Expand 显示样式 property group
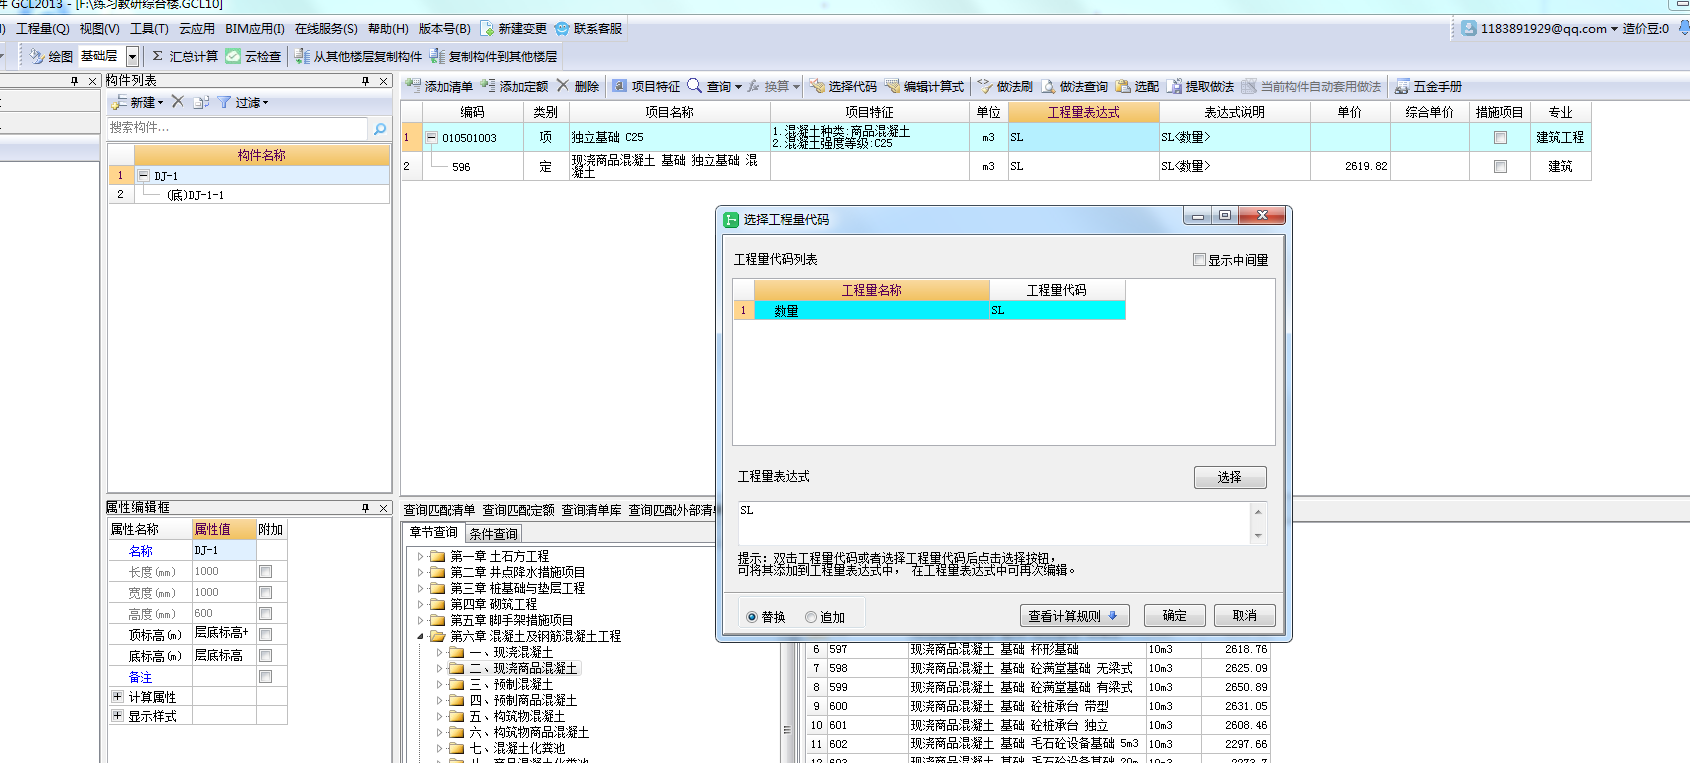This screenshot has height=763, width=1690. (117, 716)
